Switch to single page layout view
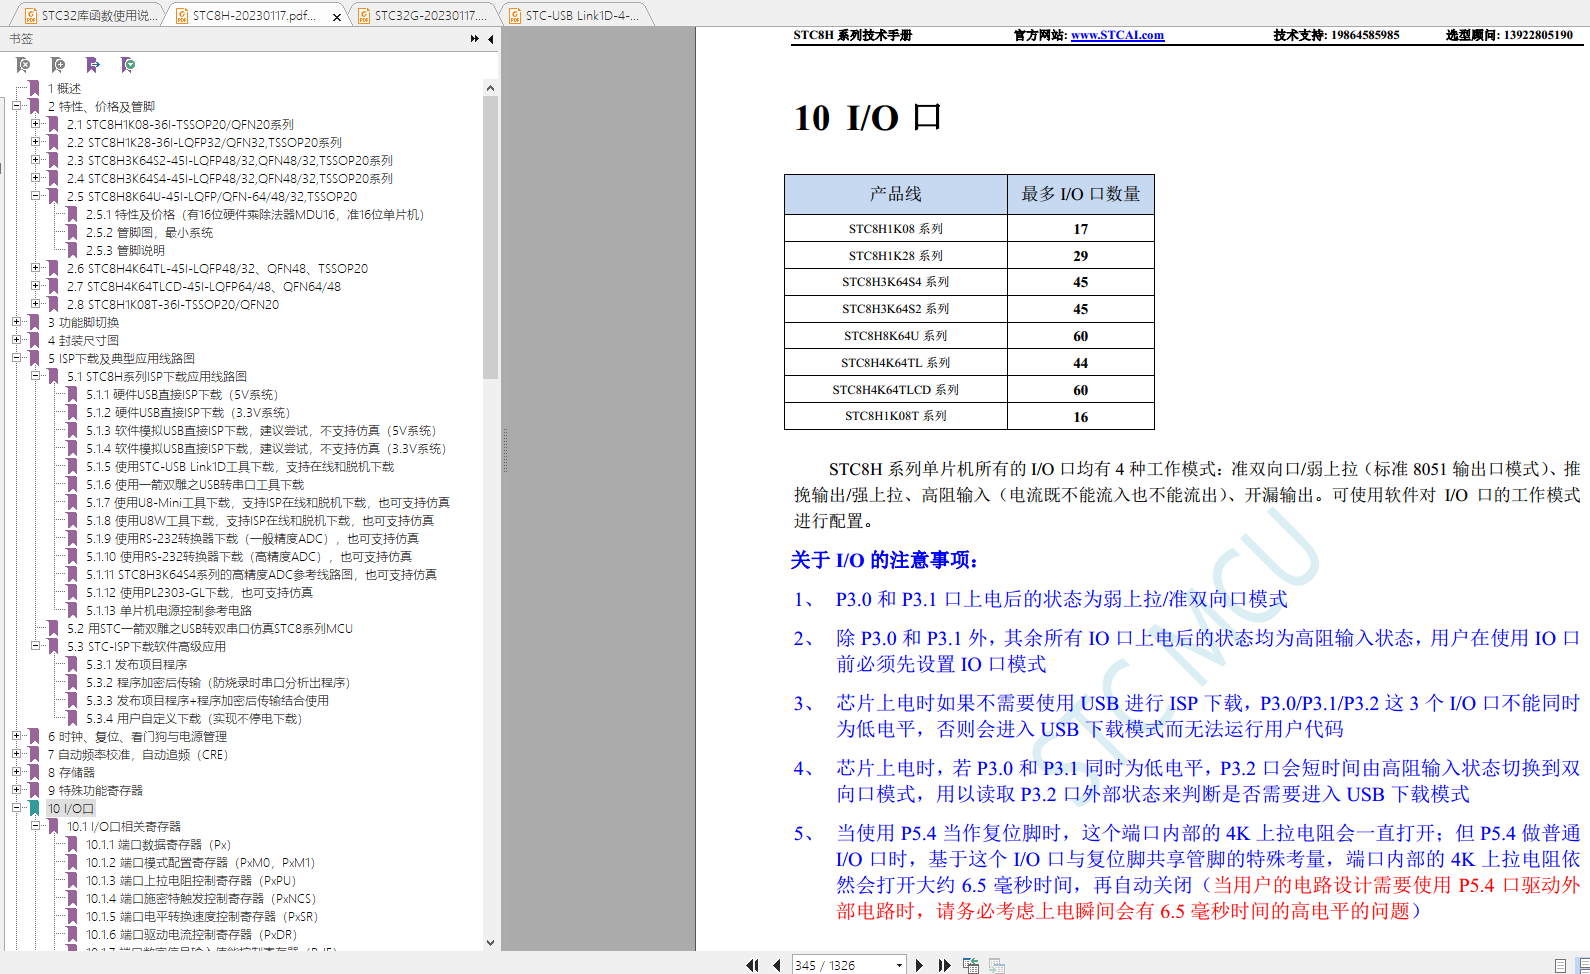 [1561, 965]
